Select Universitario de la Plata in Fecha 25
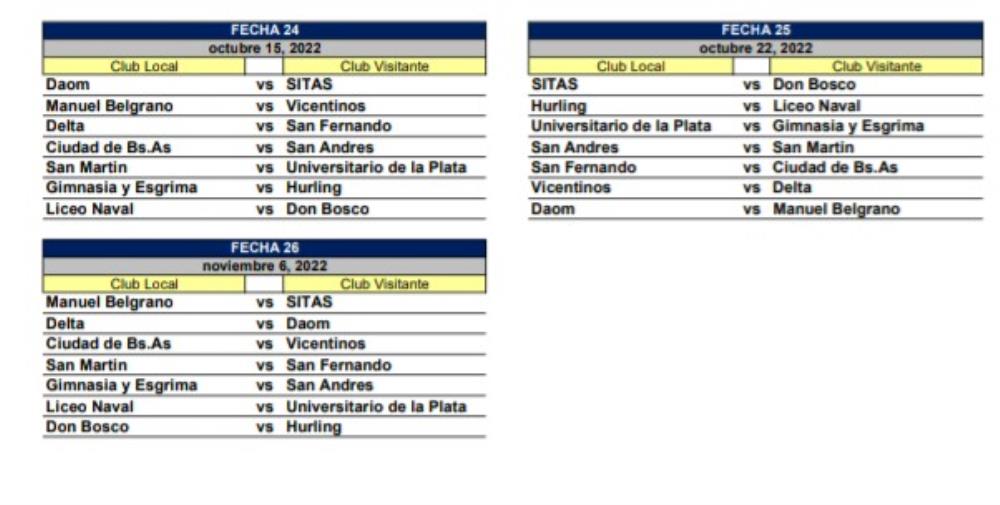Screen dimensions: 1000x505 click(x=620, y=126)
